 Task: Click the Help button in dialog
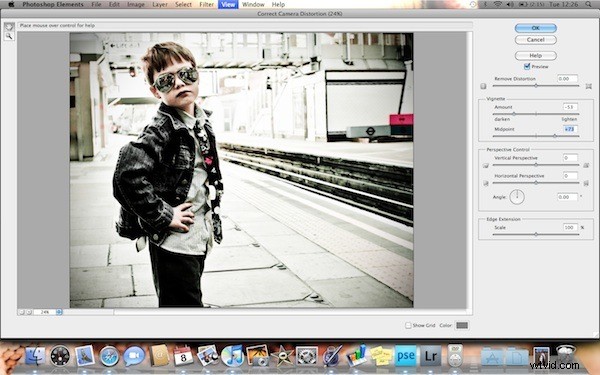pos(535,56)
